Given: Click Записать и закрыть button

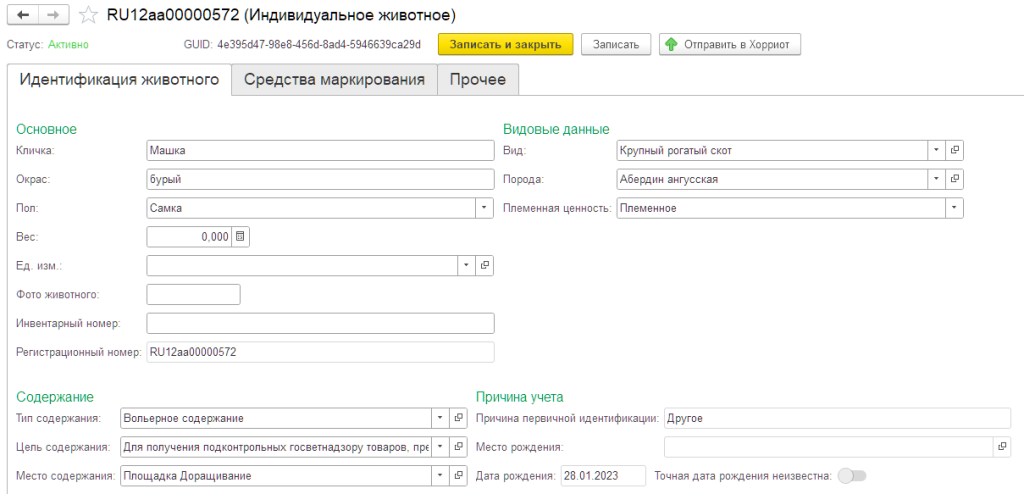Looking at the screenshot, I should (505, 44).
